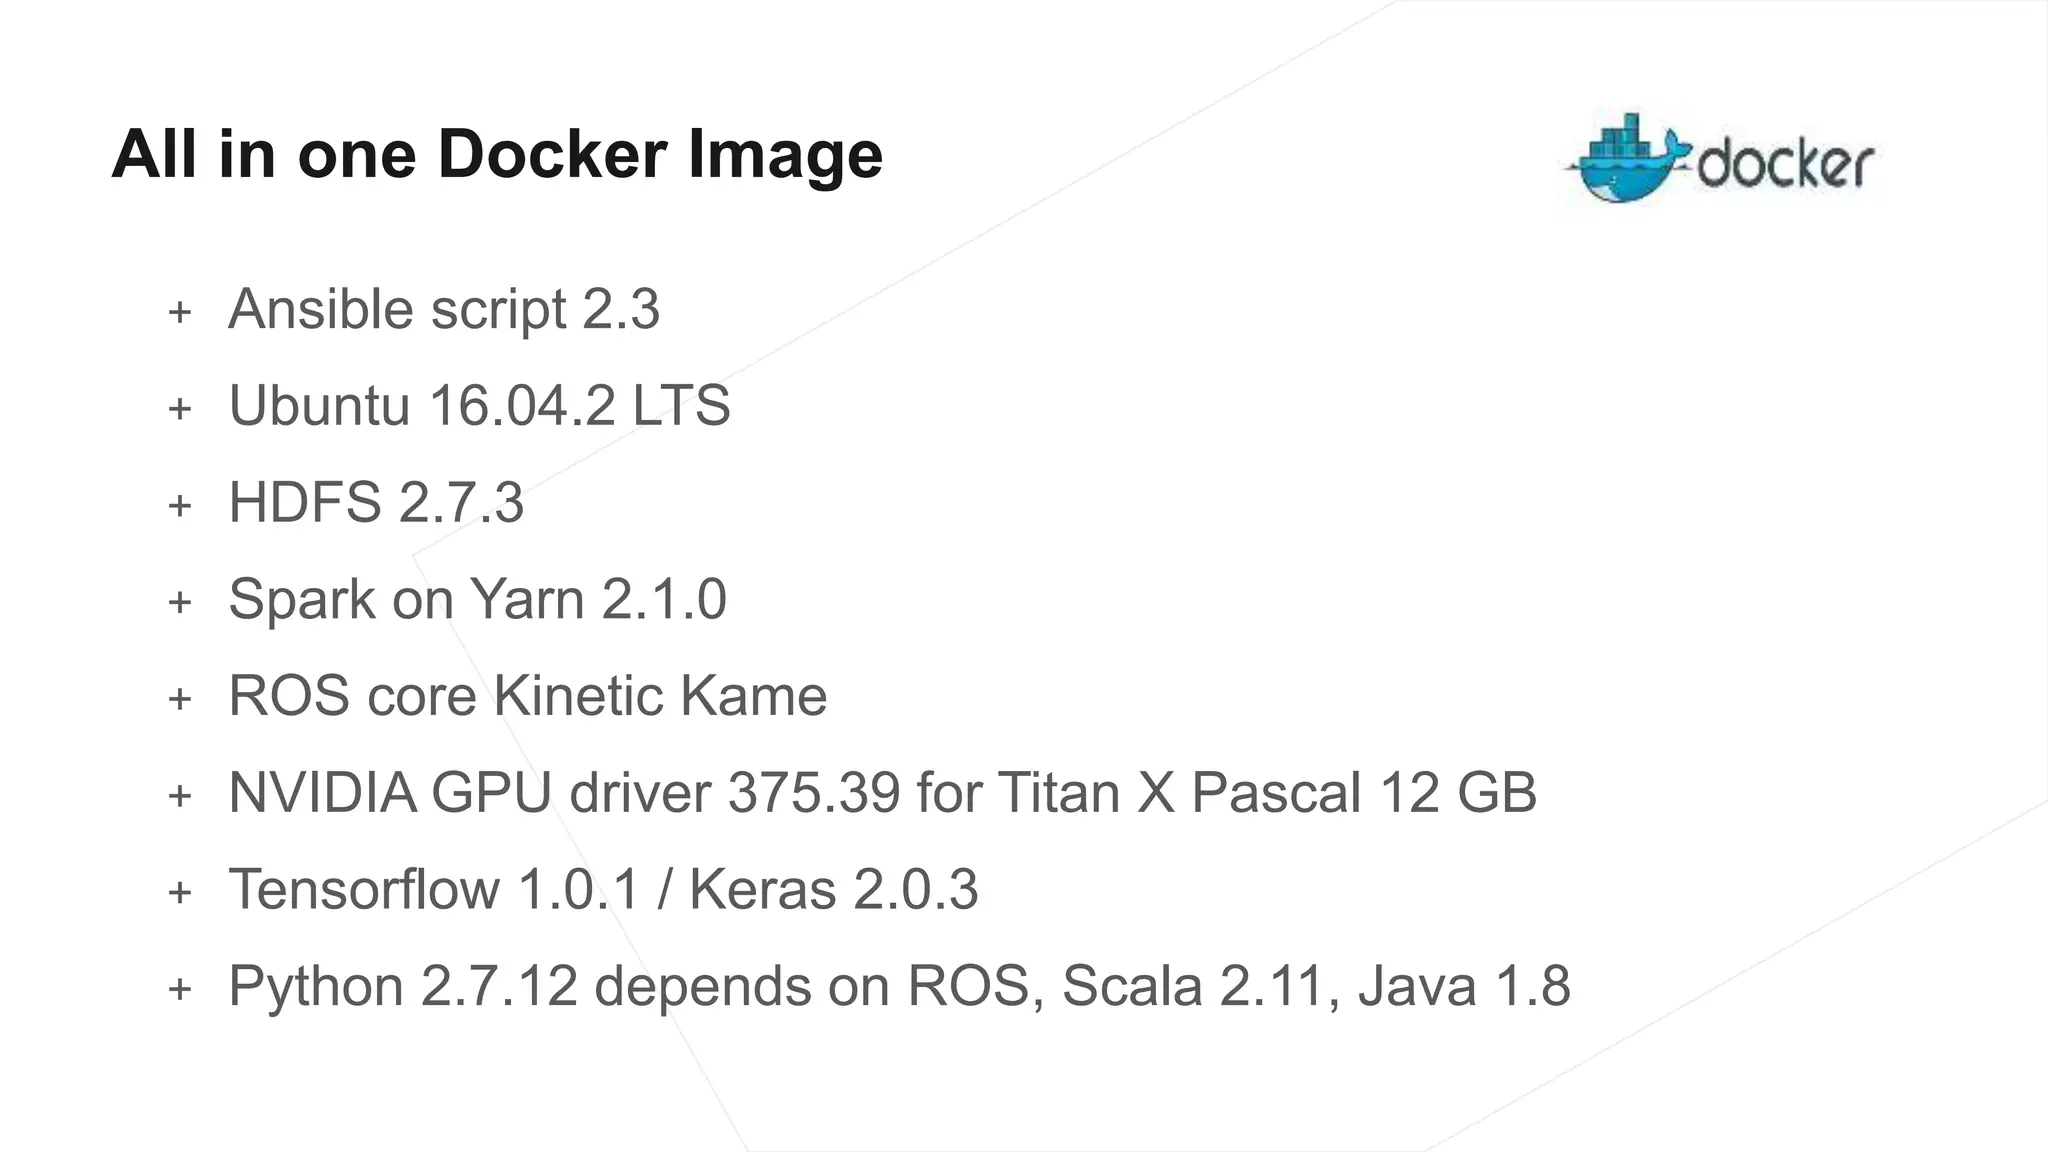Image resolution: width=2048 pixels, height=1152 pixels.
Task: Click the plus bullet before NVIDIA GPU driver
Action: tap(180, 796)
